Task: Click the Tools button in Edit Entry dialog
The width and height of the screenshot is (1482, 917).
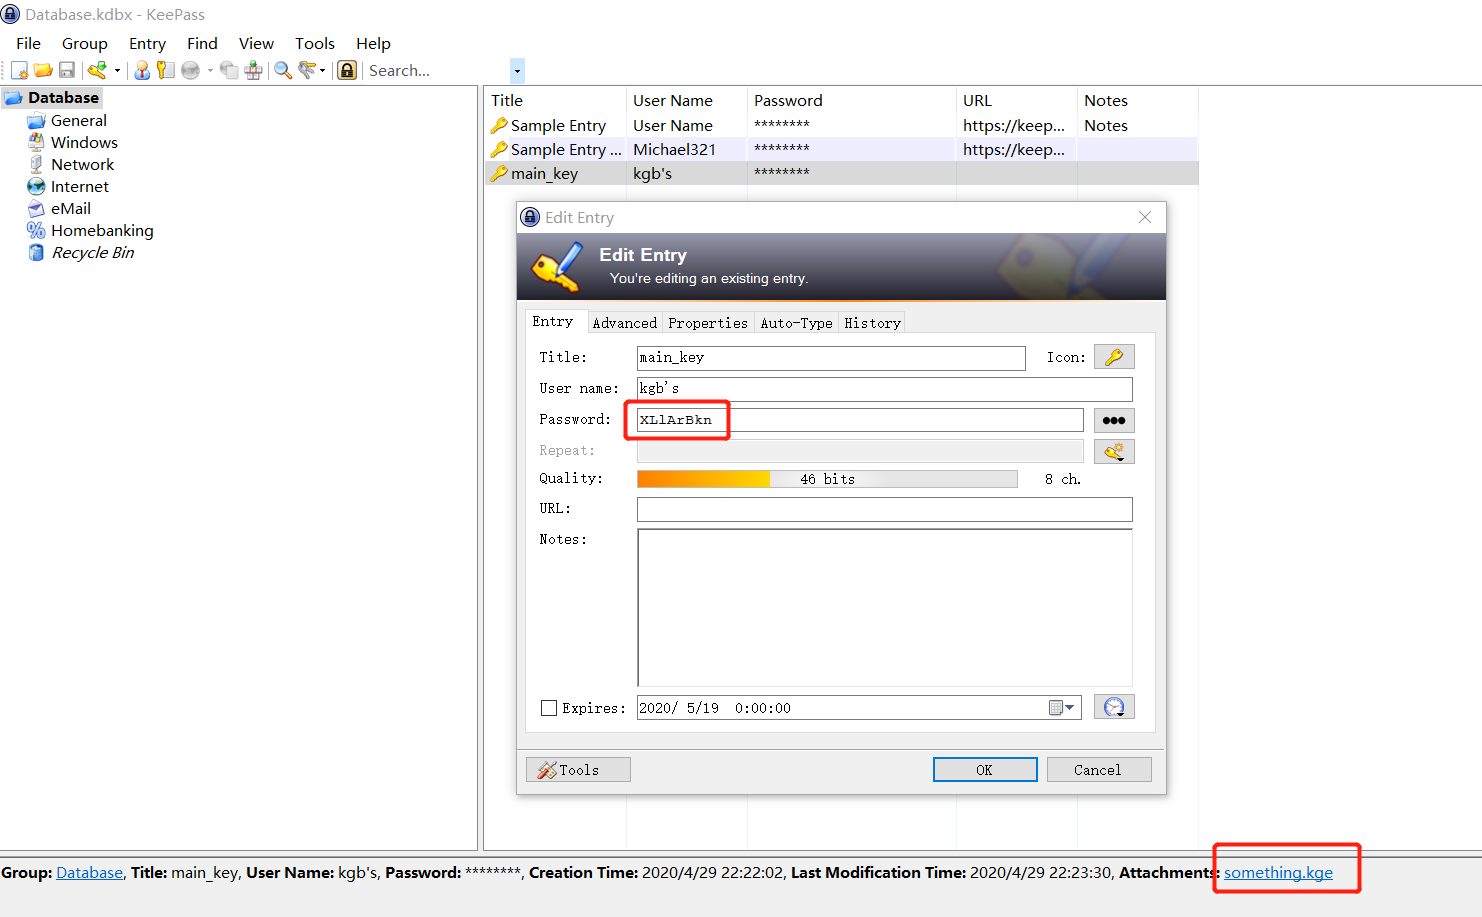Action: click(x=578, y=769)
